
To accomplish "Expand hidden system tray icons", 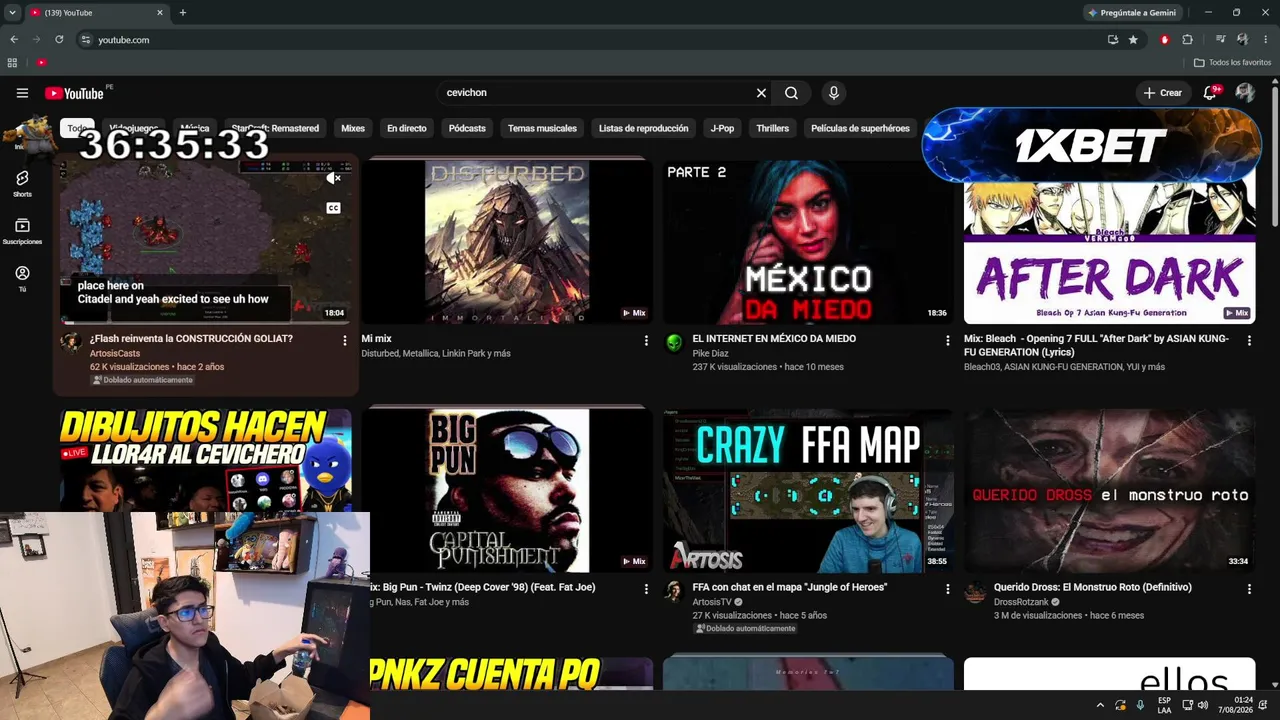I will tap(1101, 705).
